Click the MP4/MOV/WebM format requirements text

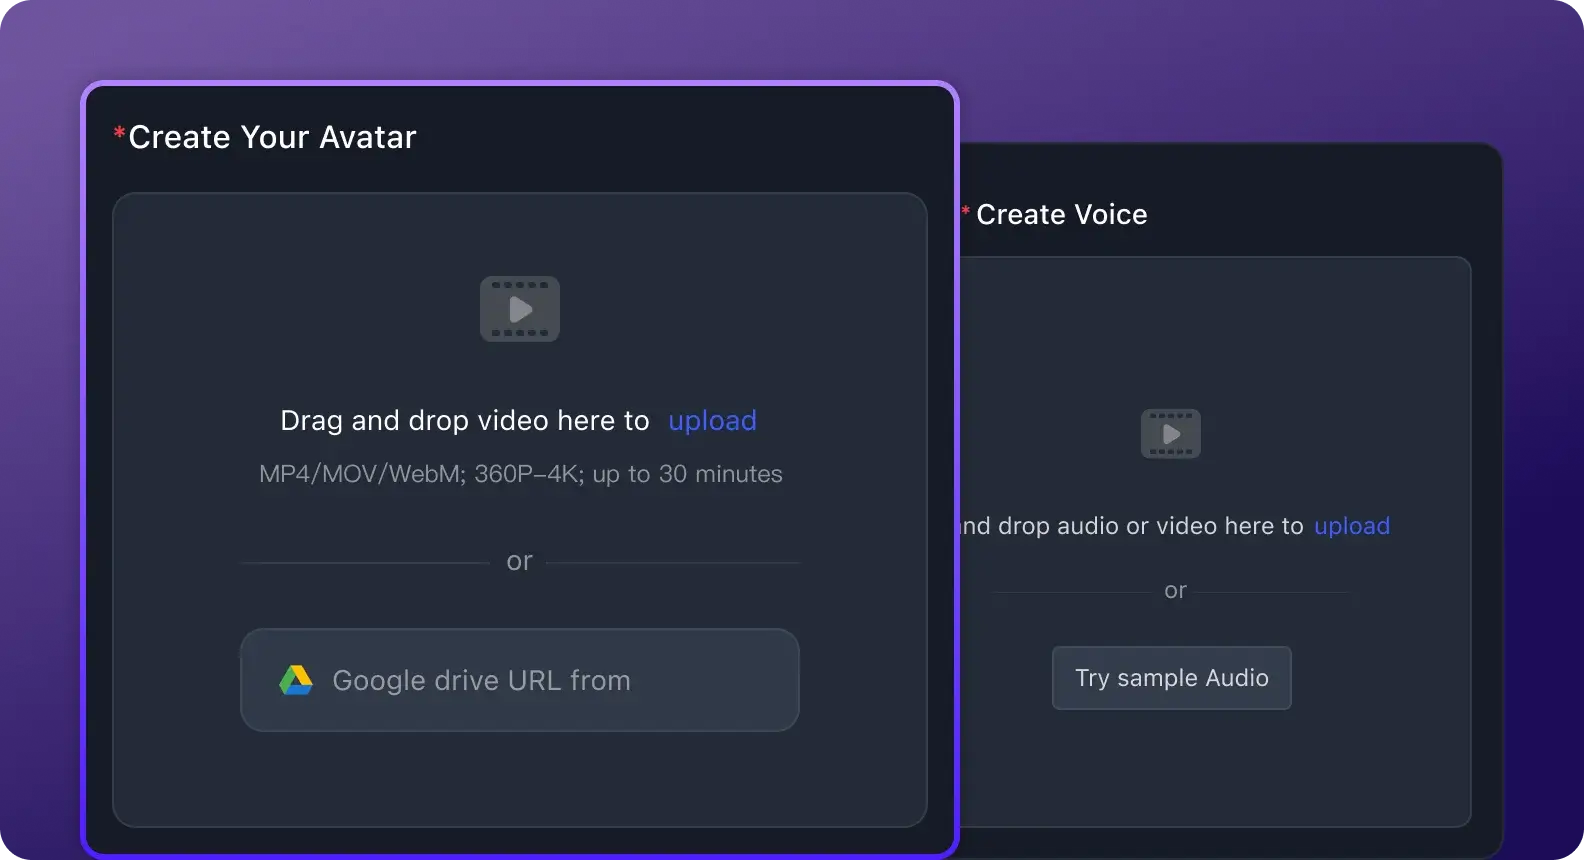tap(520, 474)
